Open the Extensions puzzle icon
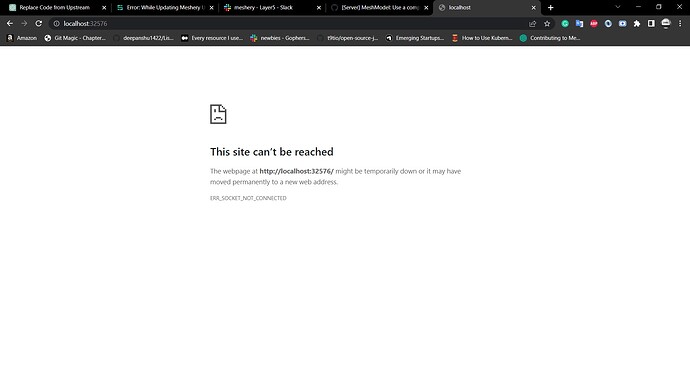This screenshot has width=690, height=370. pyautogui.click(x=637, y=24)
